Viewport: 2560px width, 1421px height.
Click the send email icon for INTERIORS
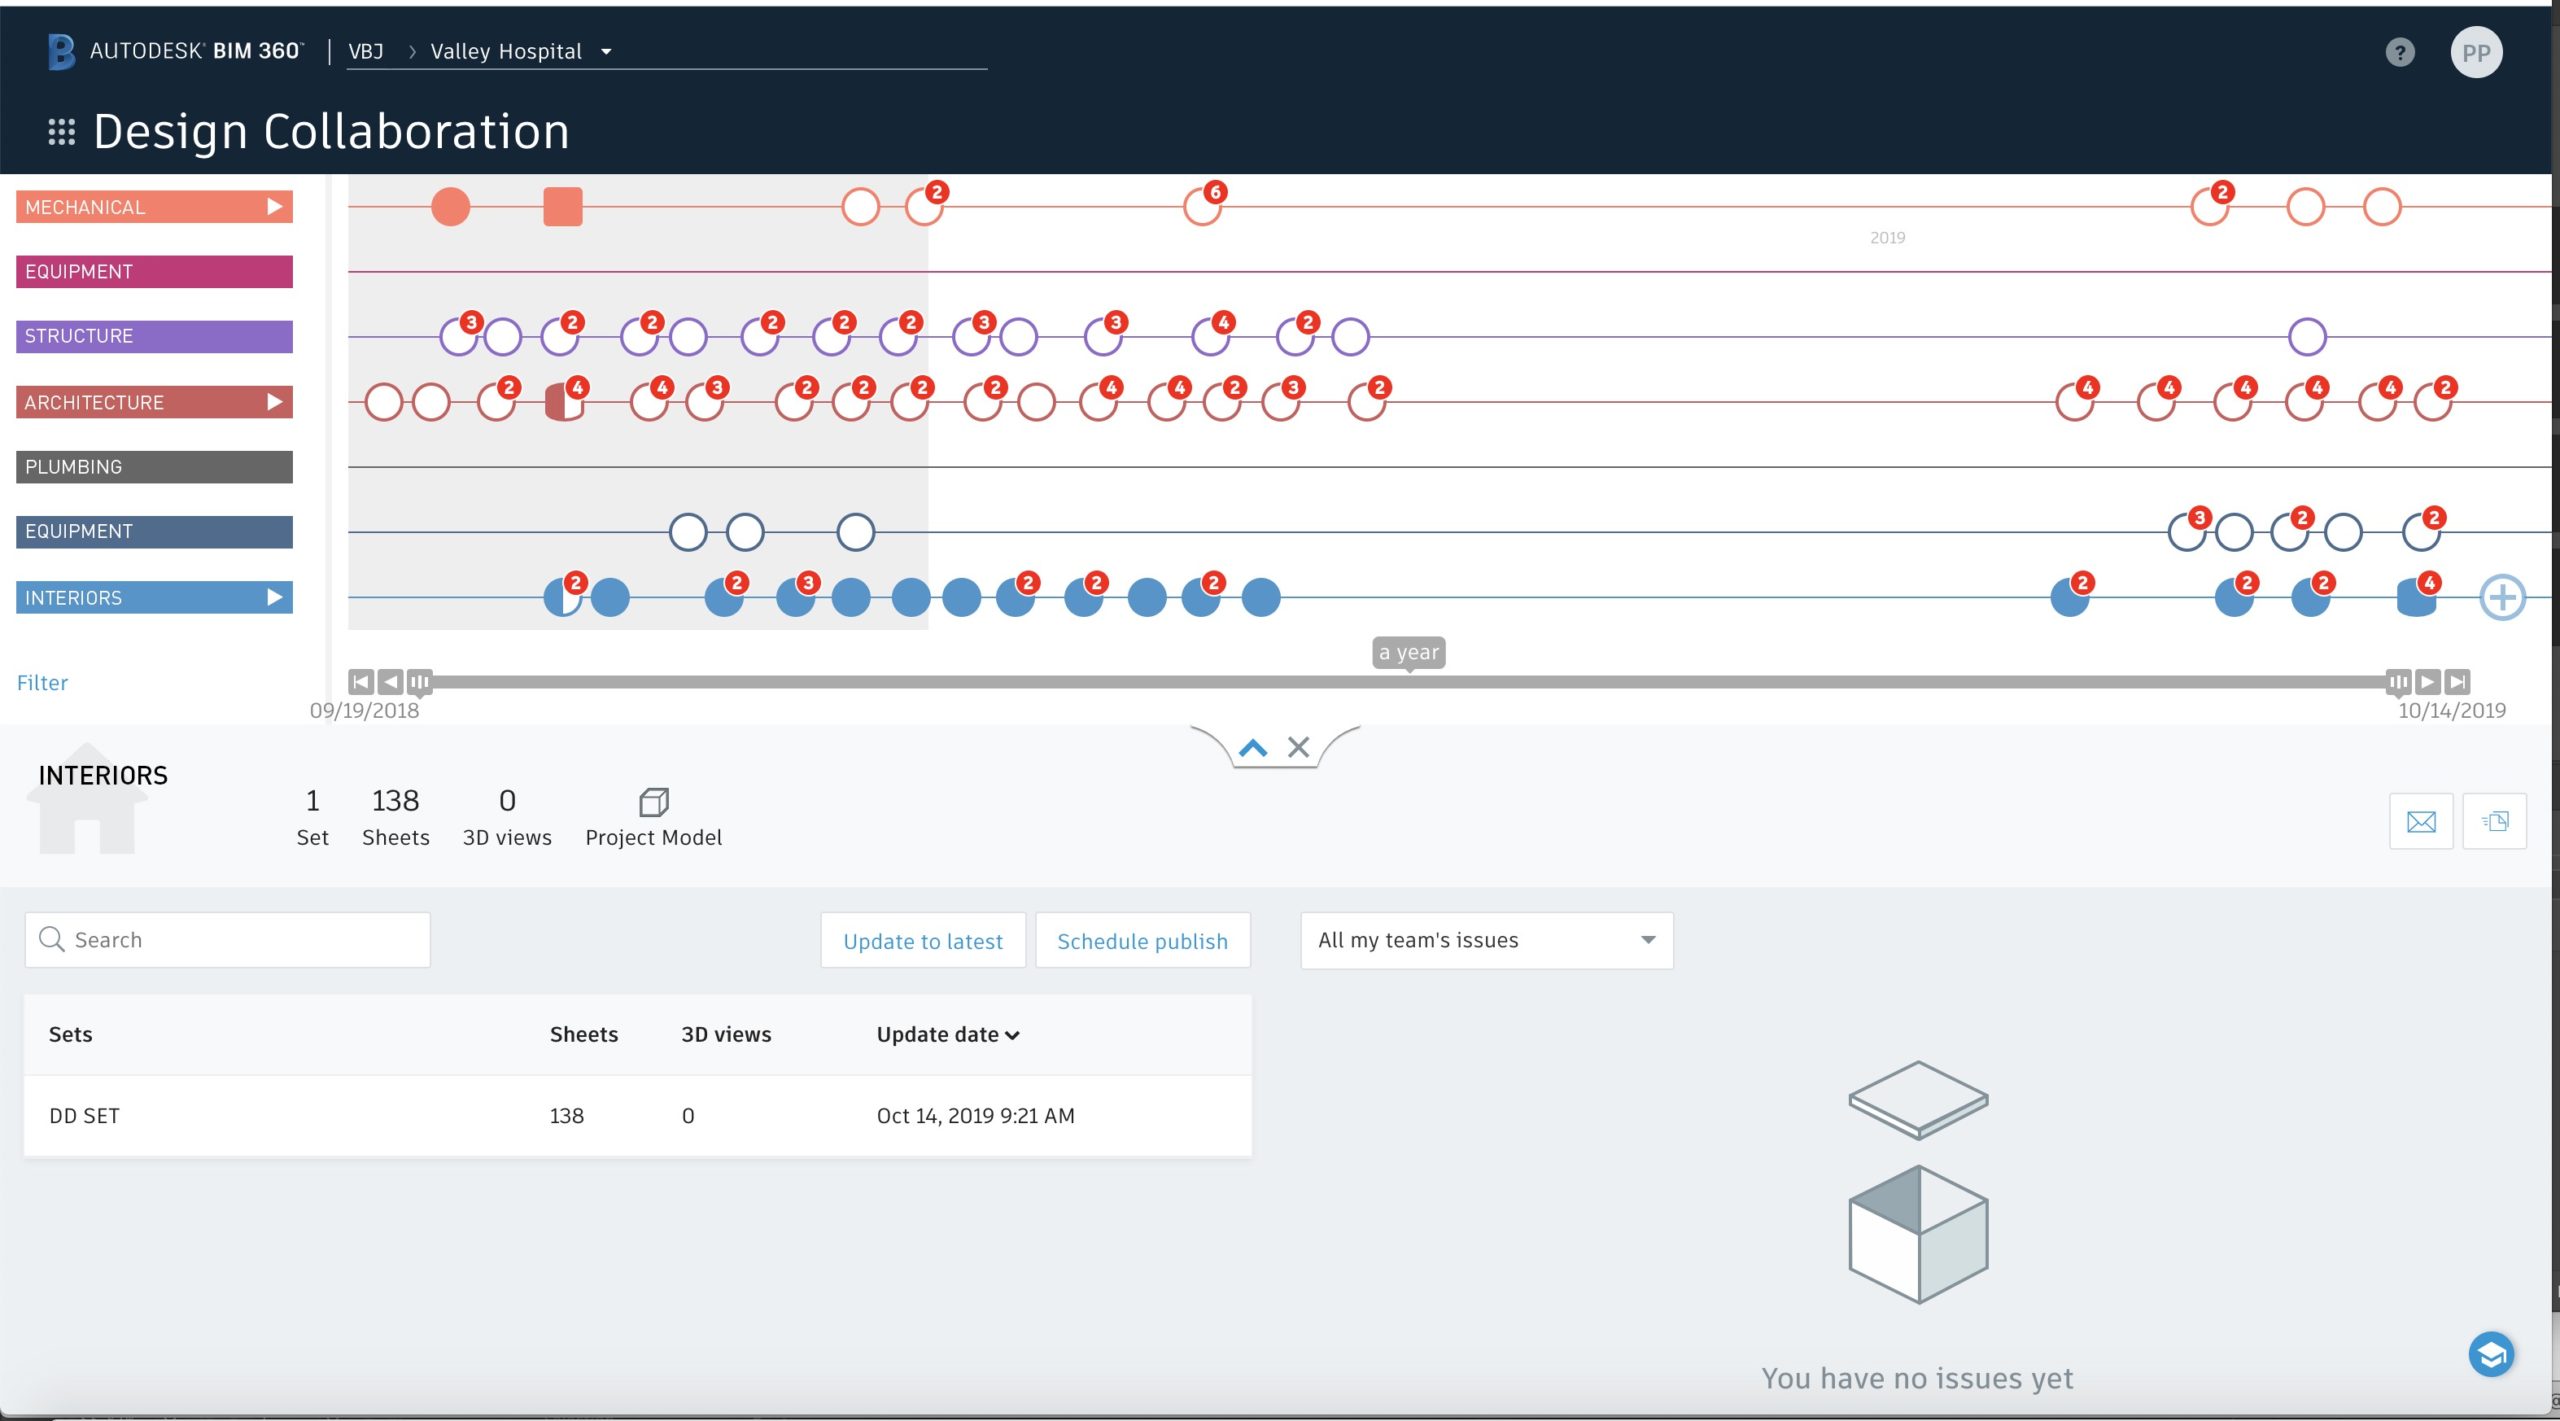pos(2422,821)
